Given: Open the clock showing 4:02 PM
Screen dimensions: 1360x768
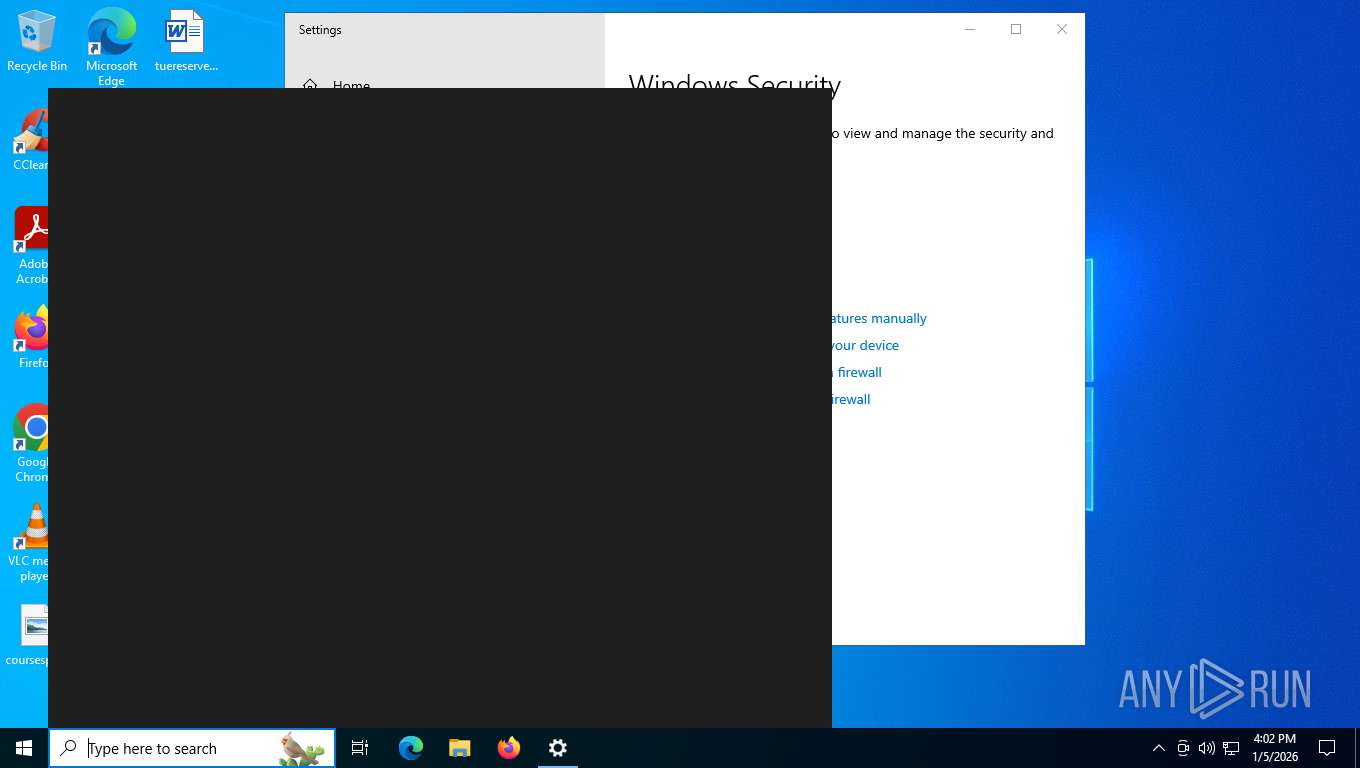Looking at the screenshot, I should (x=1274, y=748).
